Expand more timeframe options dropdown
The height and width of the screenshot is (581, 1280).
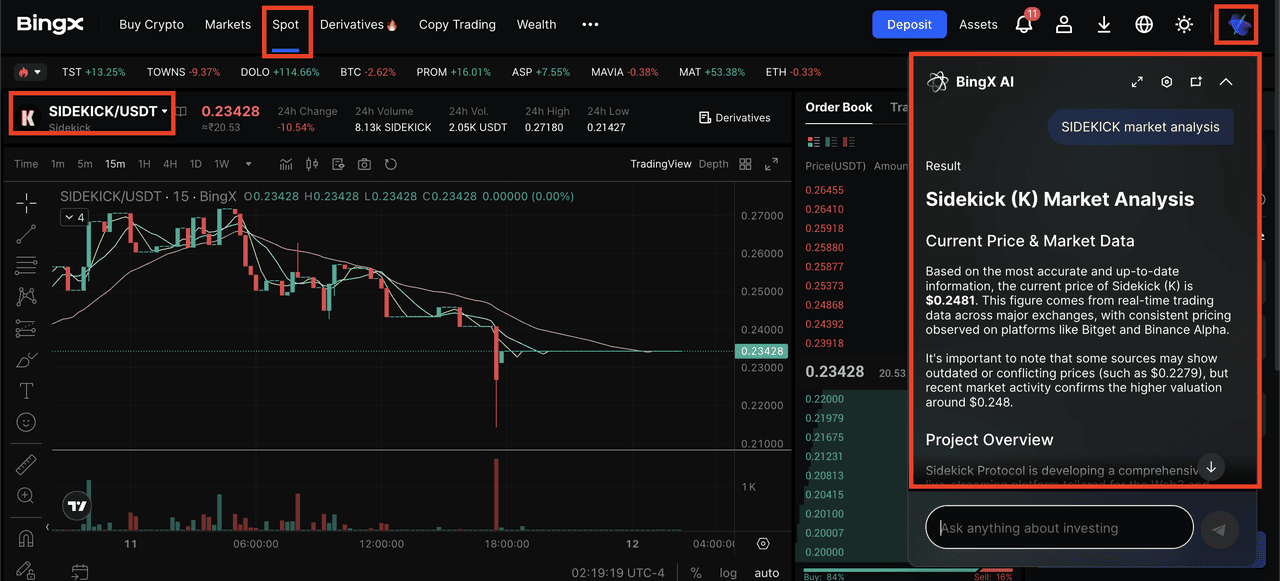pos(248,164)
